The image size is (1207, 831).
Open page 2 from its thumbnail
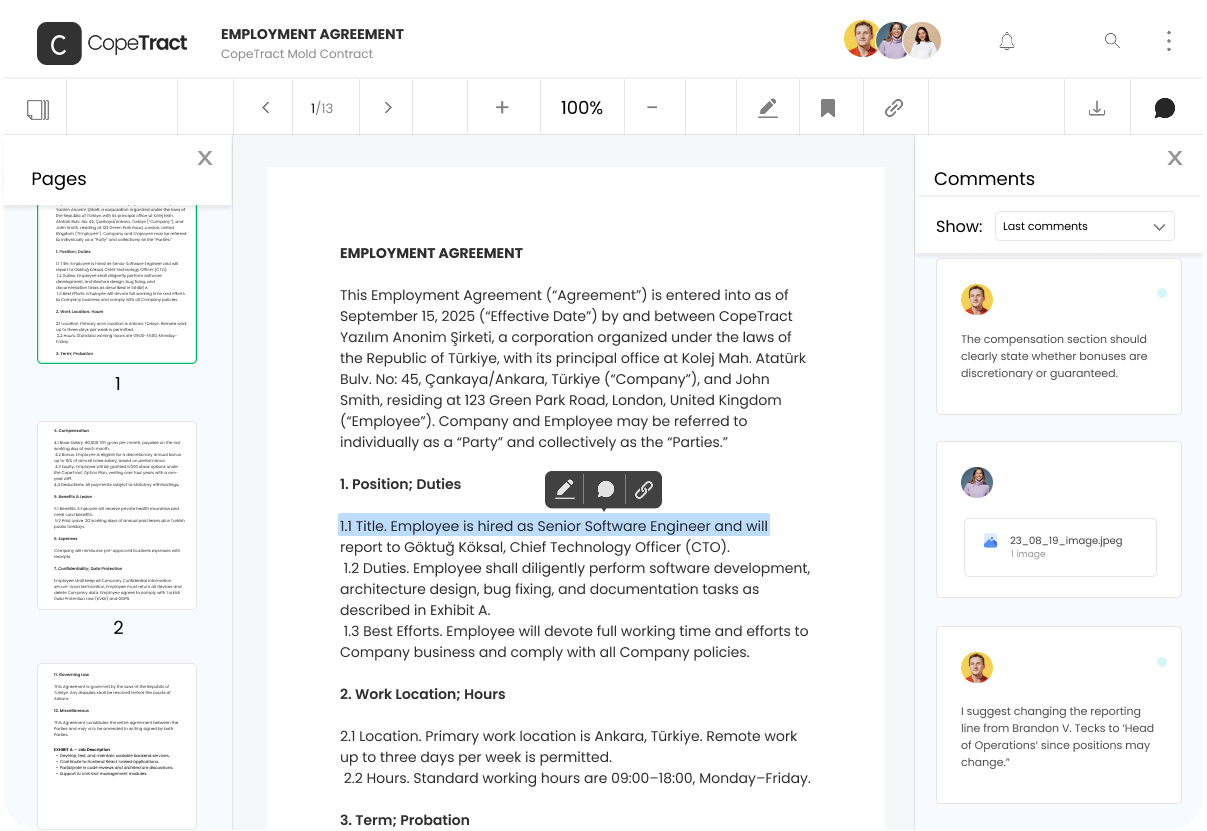click(x=117, y=514)
